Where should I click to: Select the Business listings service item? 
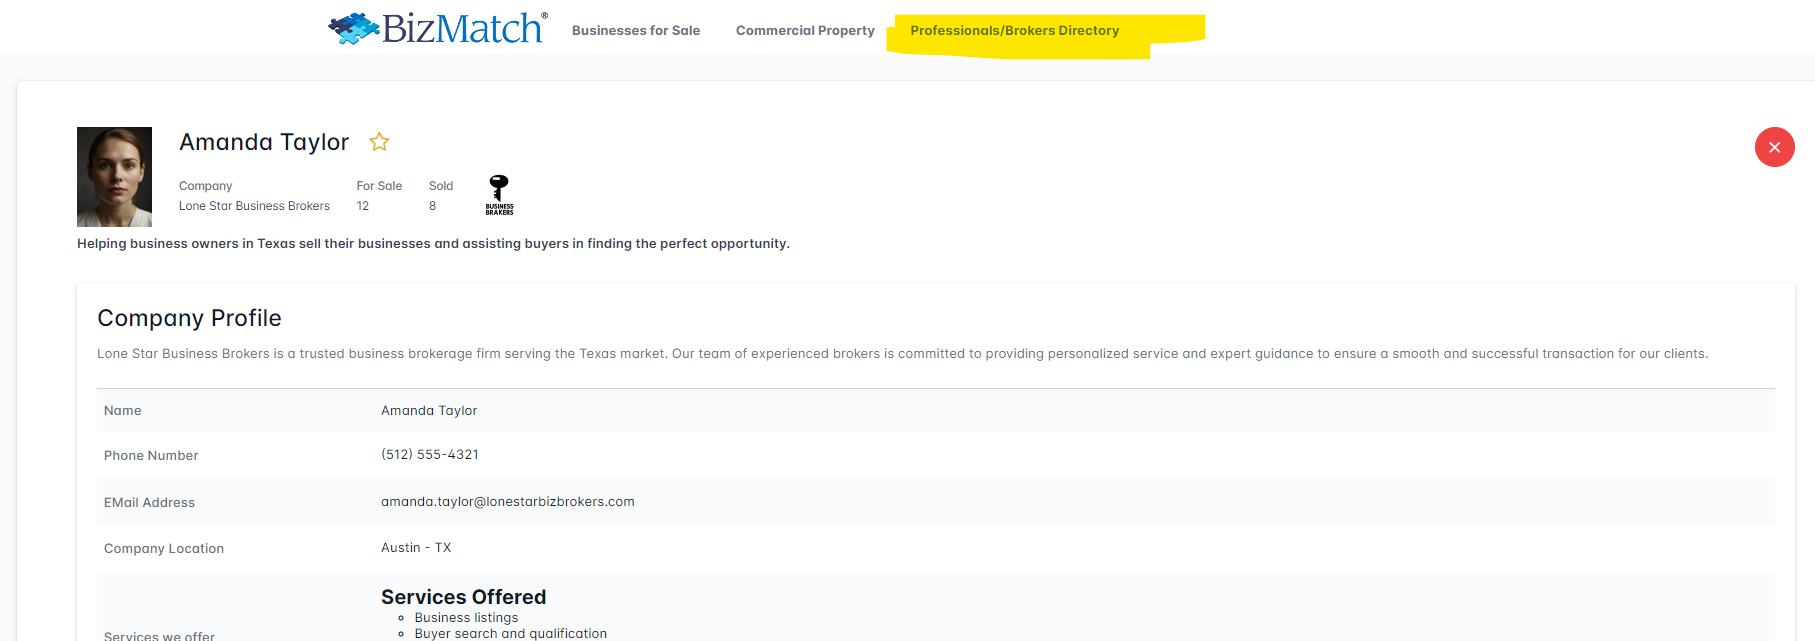[466, 618]
